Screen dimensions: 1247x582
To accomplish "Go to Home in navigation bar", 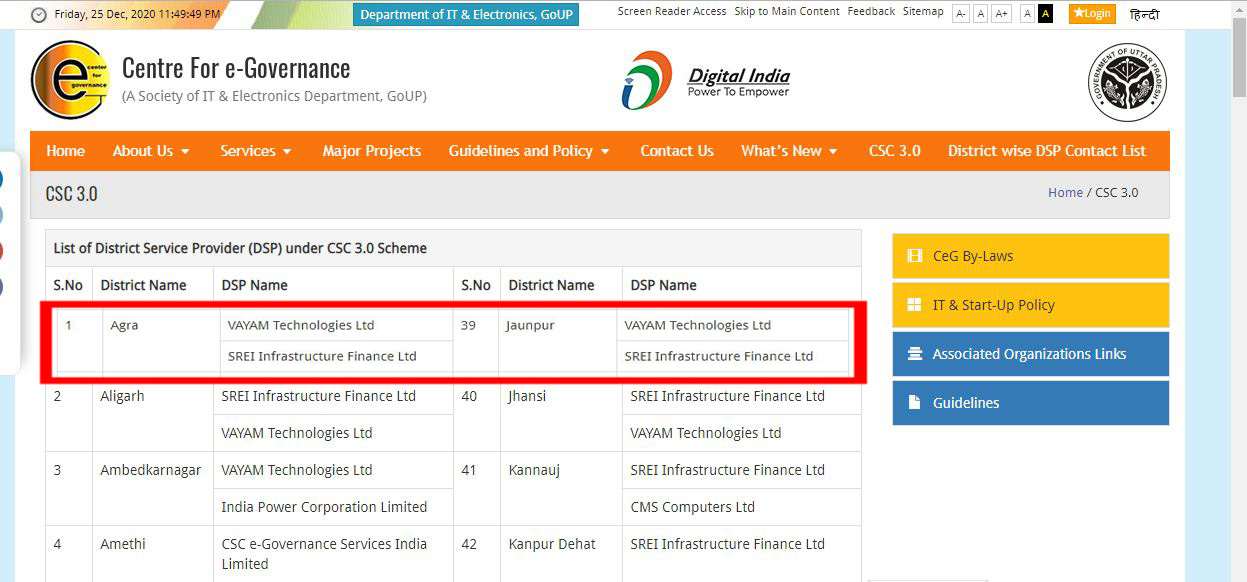I will (65, 151).
